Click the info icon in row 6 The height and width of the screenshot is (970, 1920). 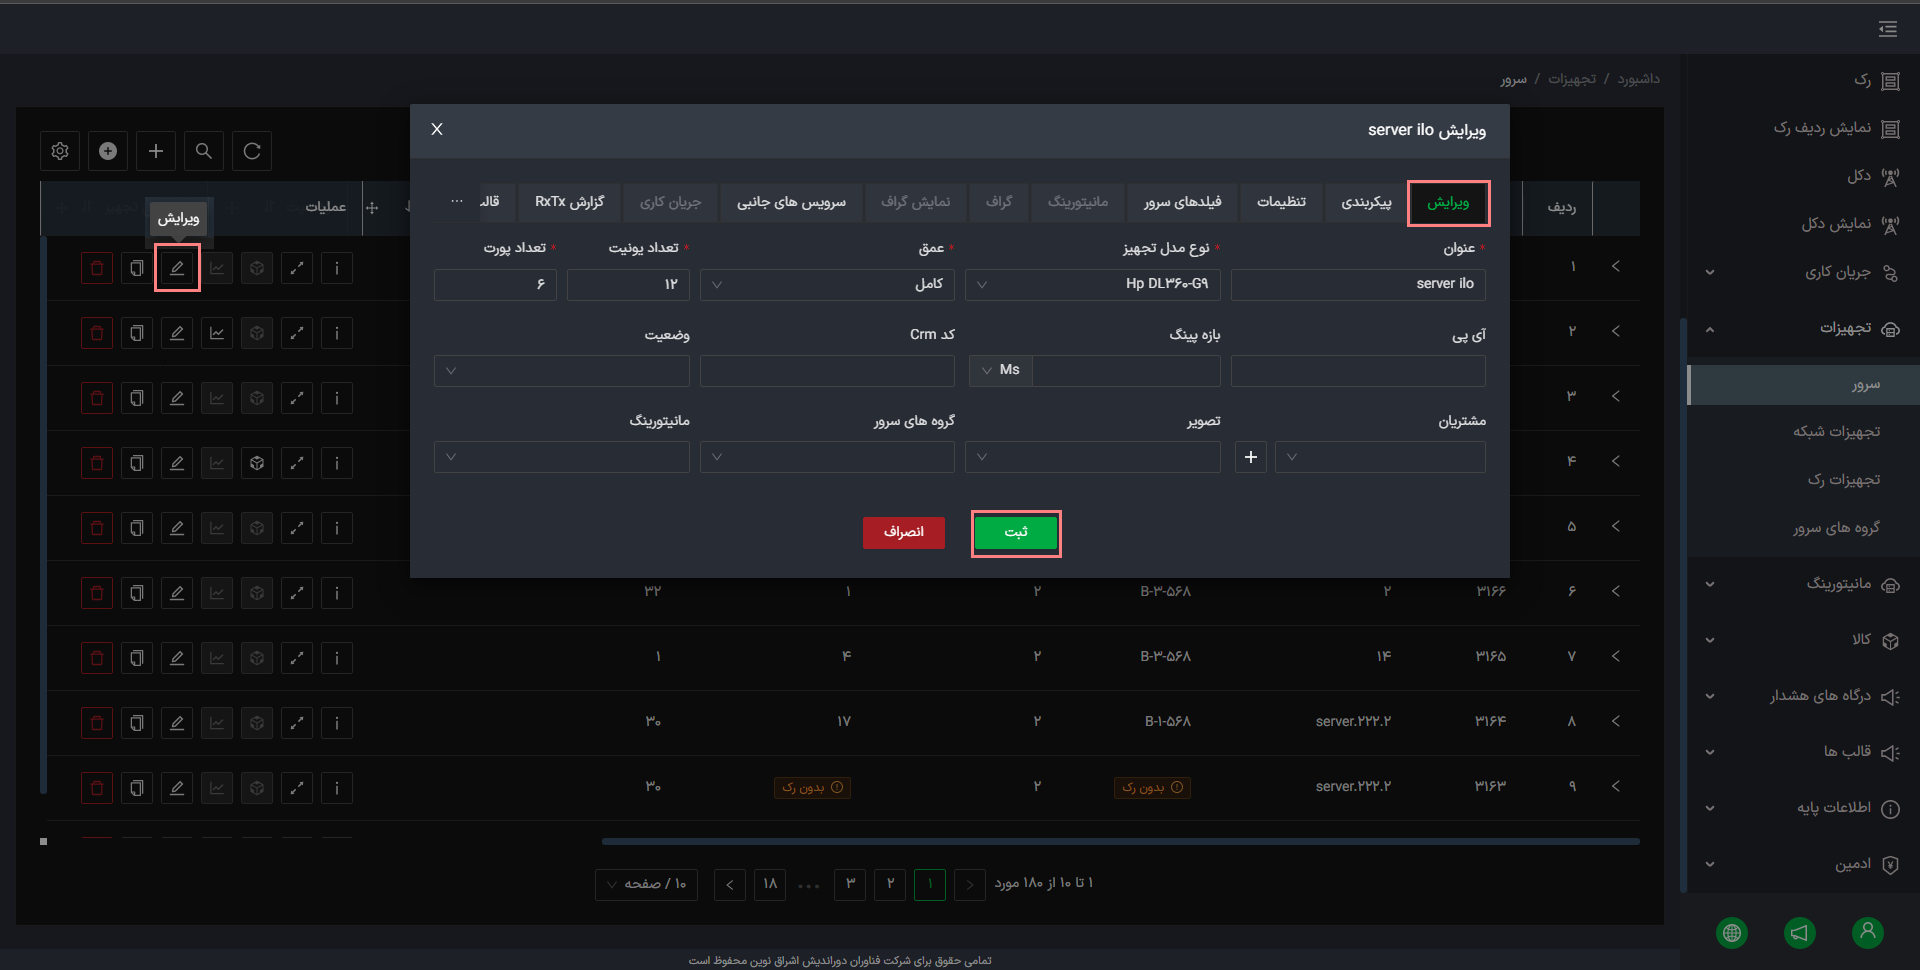tap(337, 593)
